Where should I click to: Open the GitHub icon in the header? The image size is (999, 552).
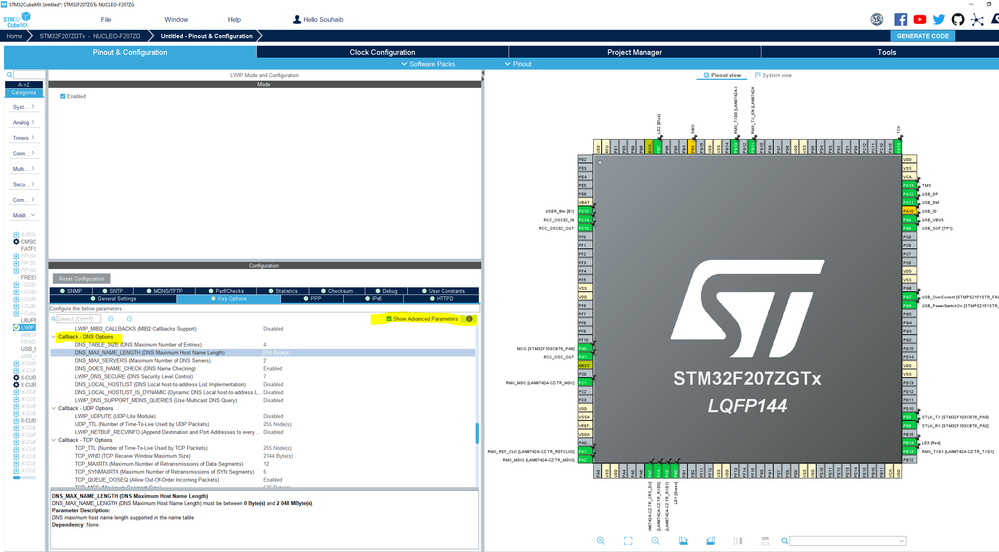(x=958, y=19)
